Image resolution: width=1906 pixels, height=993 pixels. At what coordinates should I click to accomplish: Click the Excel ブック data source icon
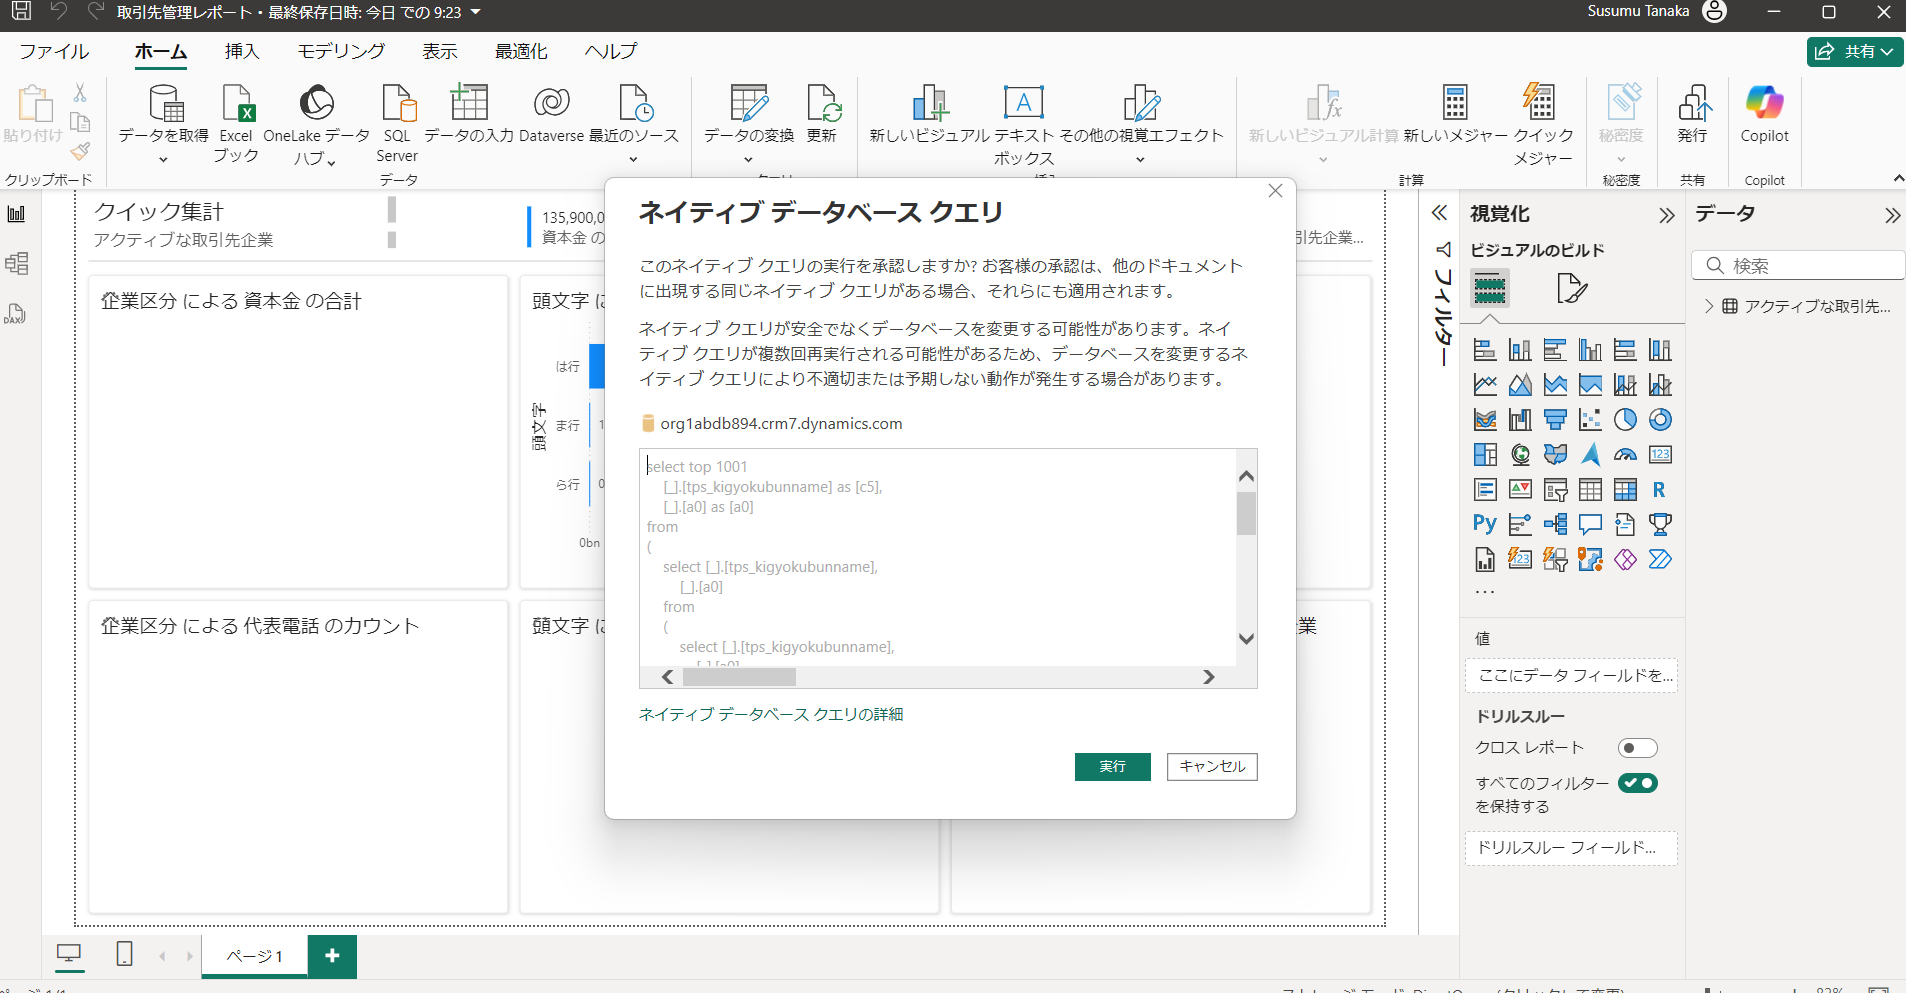(237, 103)
